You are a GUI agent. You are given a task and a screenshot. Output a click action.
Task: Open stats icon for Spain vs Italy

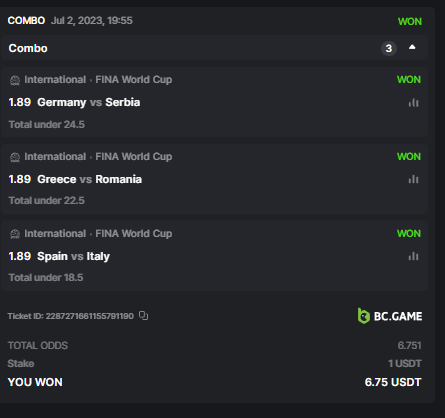[413, 256]
